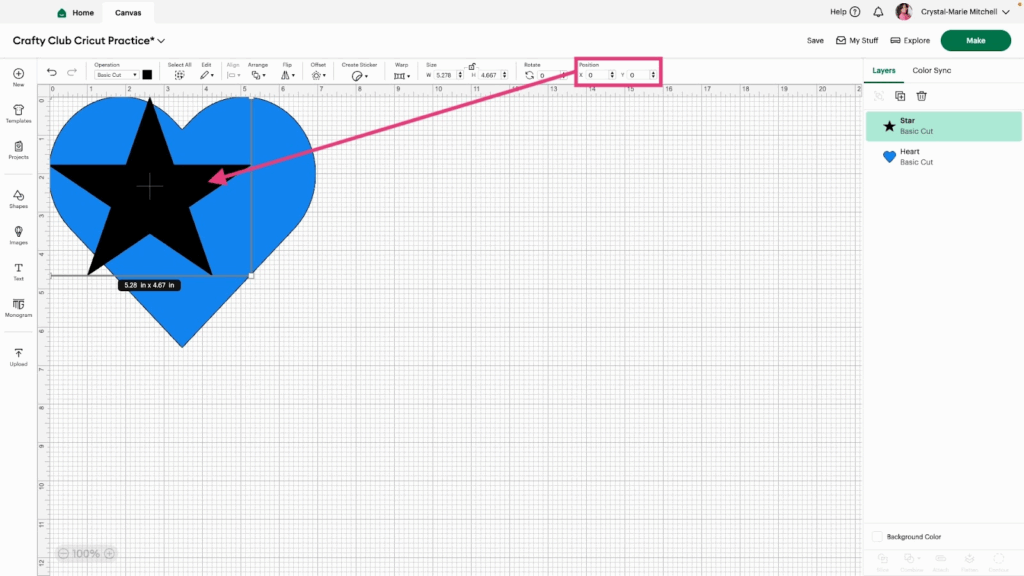Viewport: 1024px width, 576px height.
Task: Delete the selected layer
Action: point(921,96)
